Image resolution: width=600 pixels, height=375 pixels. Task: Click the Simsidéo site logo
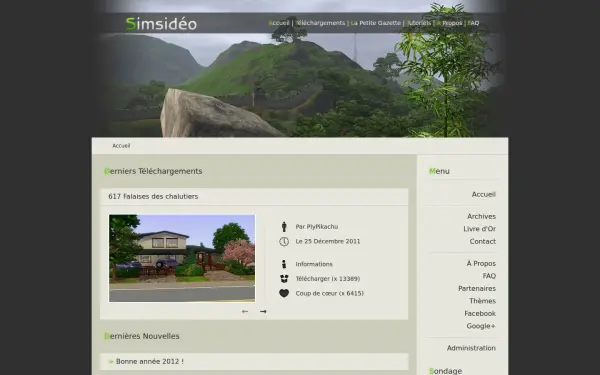pos(161,24)
